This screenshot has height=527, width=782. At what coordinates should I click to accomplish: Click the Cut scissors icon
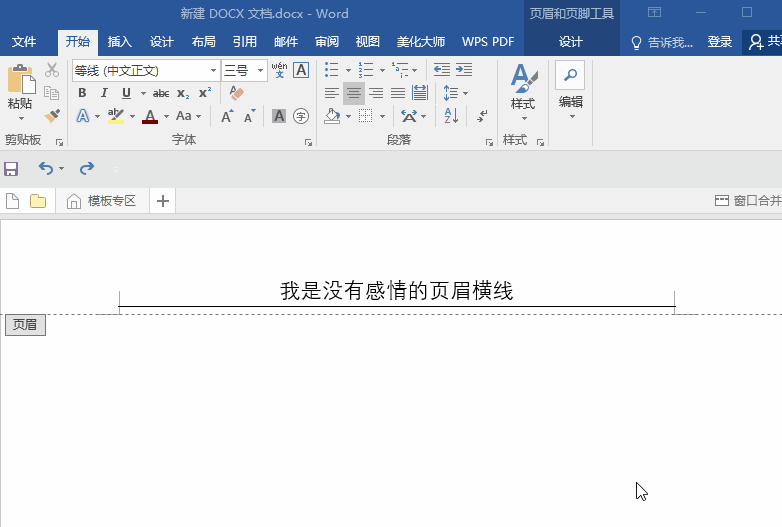click(x=52, y=70)
